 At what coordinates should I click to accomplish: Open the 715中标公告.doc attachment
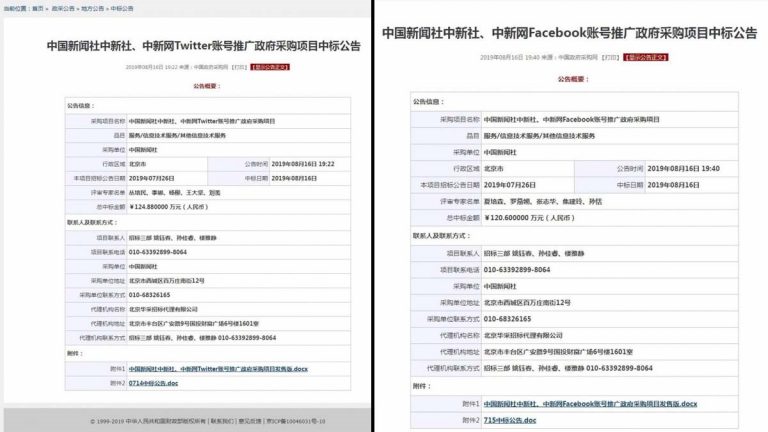point(510,420)
